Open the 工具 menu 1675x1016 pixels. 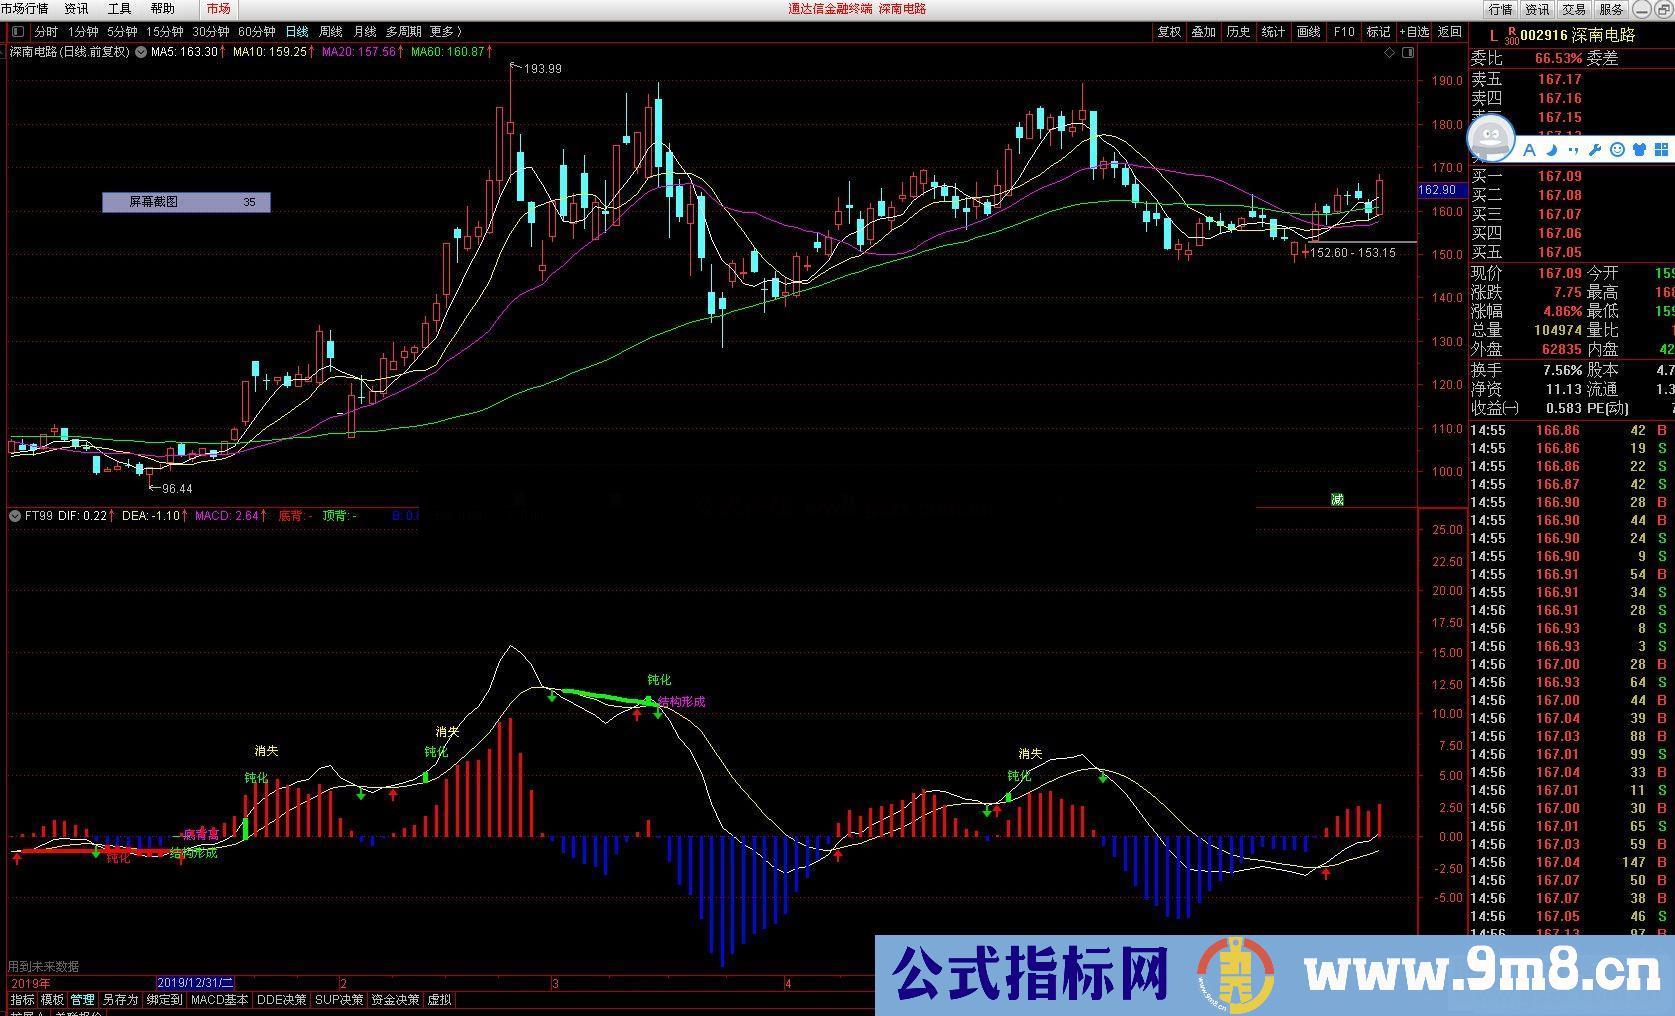pyautogui.click(x=119, y=8)
